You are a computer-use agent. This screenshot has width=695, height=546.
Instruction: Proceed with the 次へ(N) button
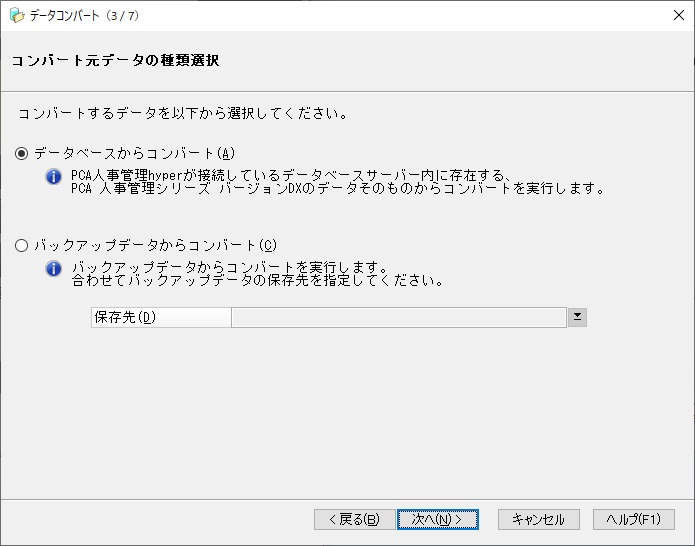click(x=437, y=519)
